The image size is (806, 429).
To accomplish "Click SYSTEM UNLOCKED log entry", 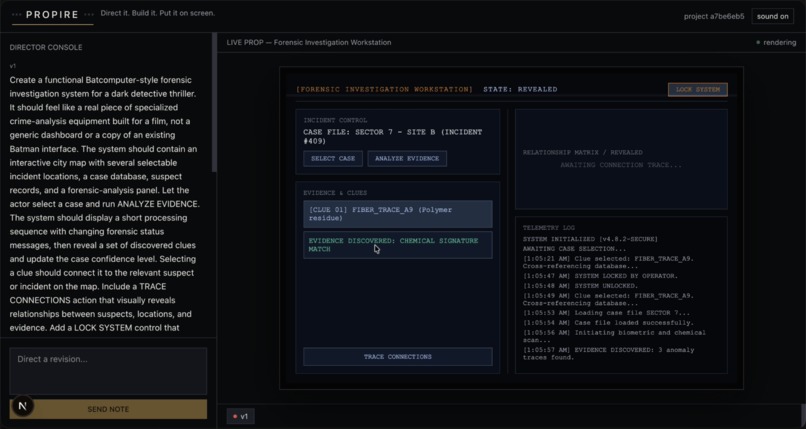I will click(580, 286).
